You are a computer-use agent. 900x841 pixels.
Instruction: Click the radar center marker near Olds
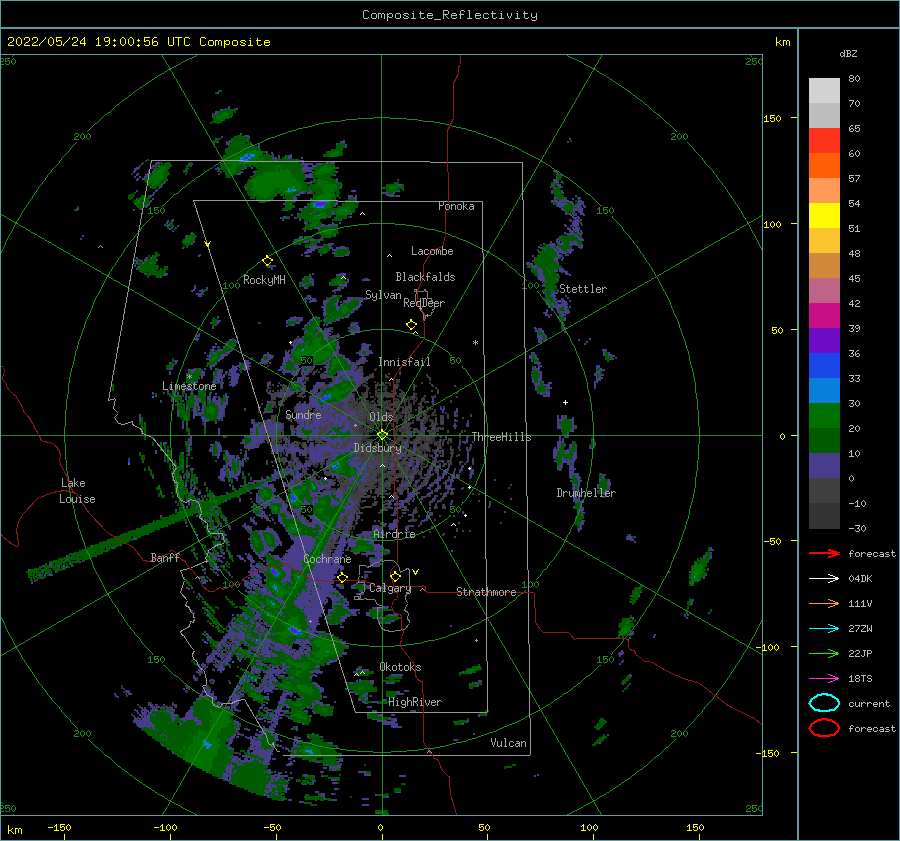[x=382, y=435]
